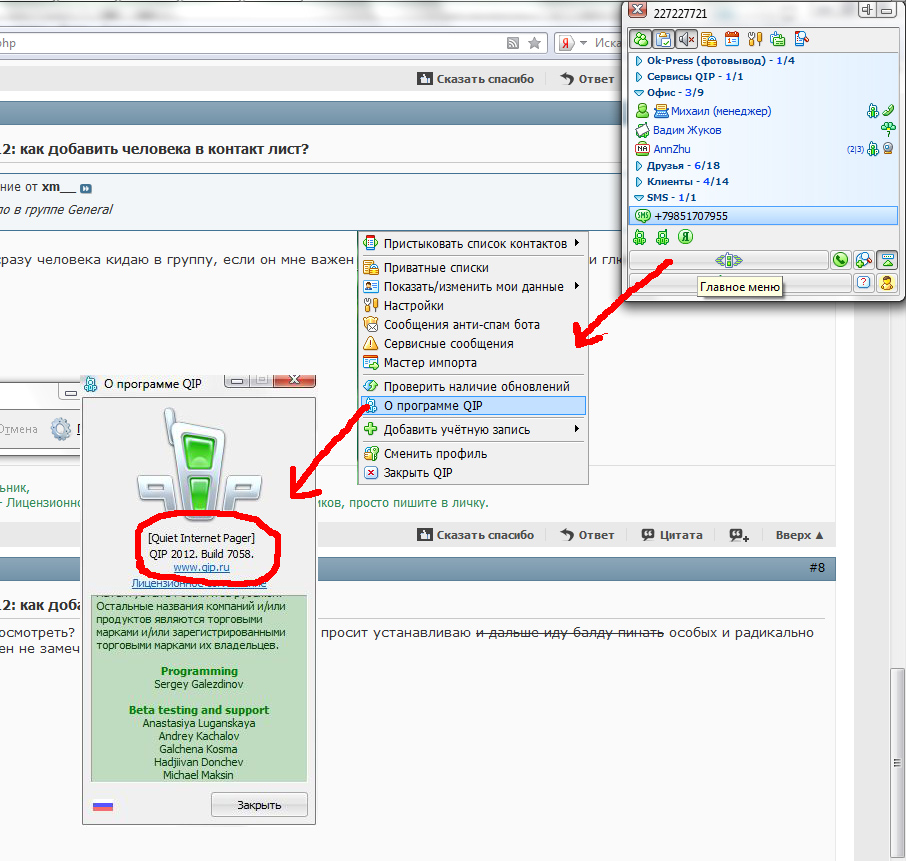Click the first QIP account status icon

(640, 237)
